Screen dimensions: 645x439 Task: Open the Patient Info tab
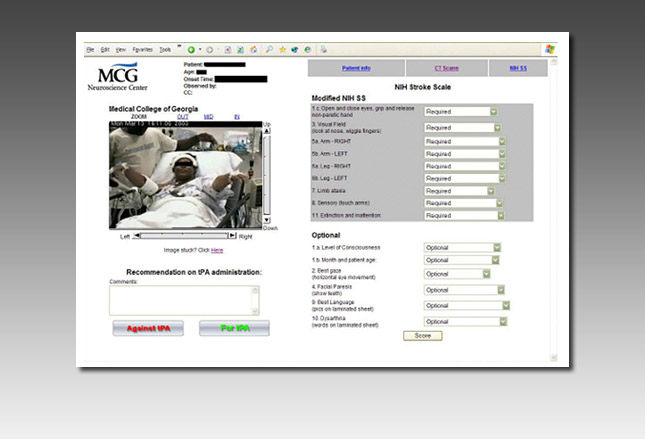(356, 68)
